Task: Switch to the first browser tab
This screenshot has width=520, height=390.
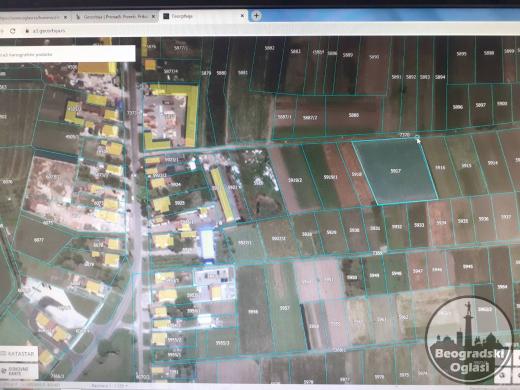Action: tap(33, 17)
